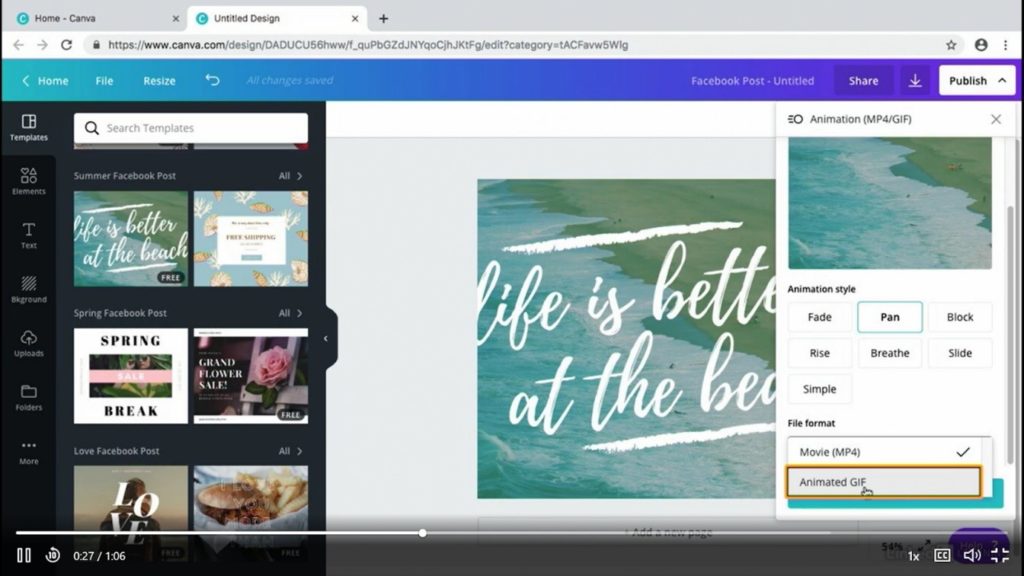This screenshot has width=1024, height=576.
Task: Open the Publish dropdown button
Action: click(976, 81)
